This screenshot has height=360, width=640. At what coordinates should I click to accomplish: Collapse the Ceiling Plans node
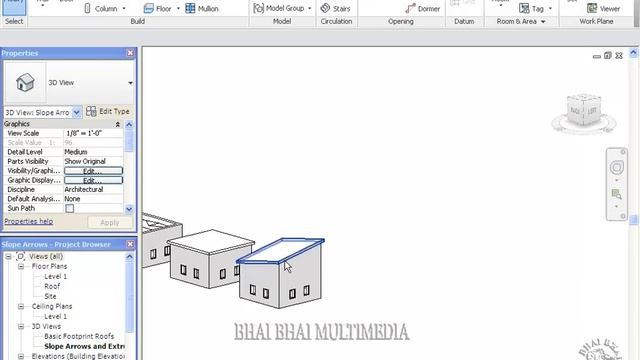click(x=21, y=306)
